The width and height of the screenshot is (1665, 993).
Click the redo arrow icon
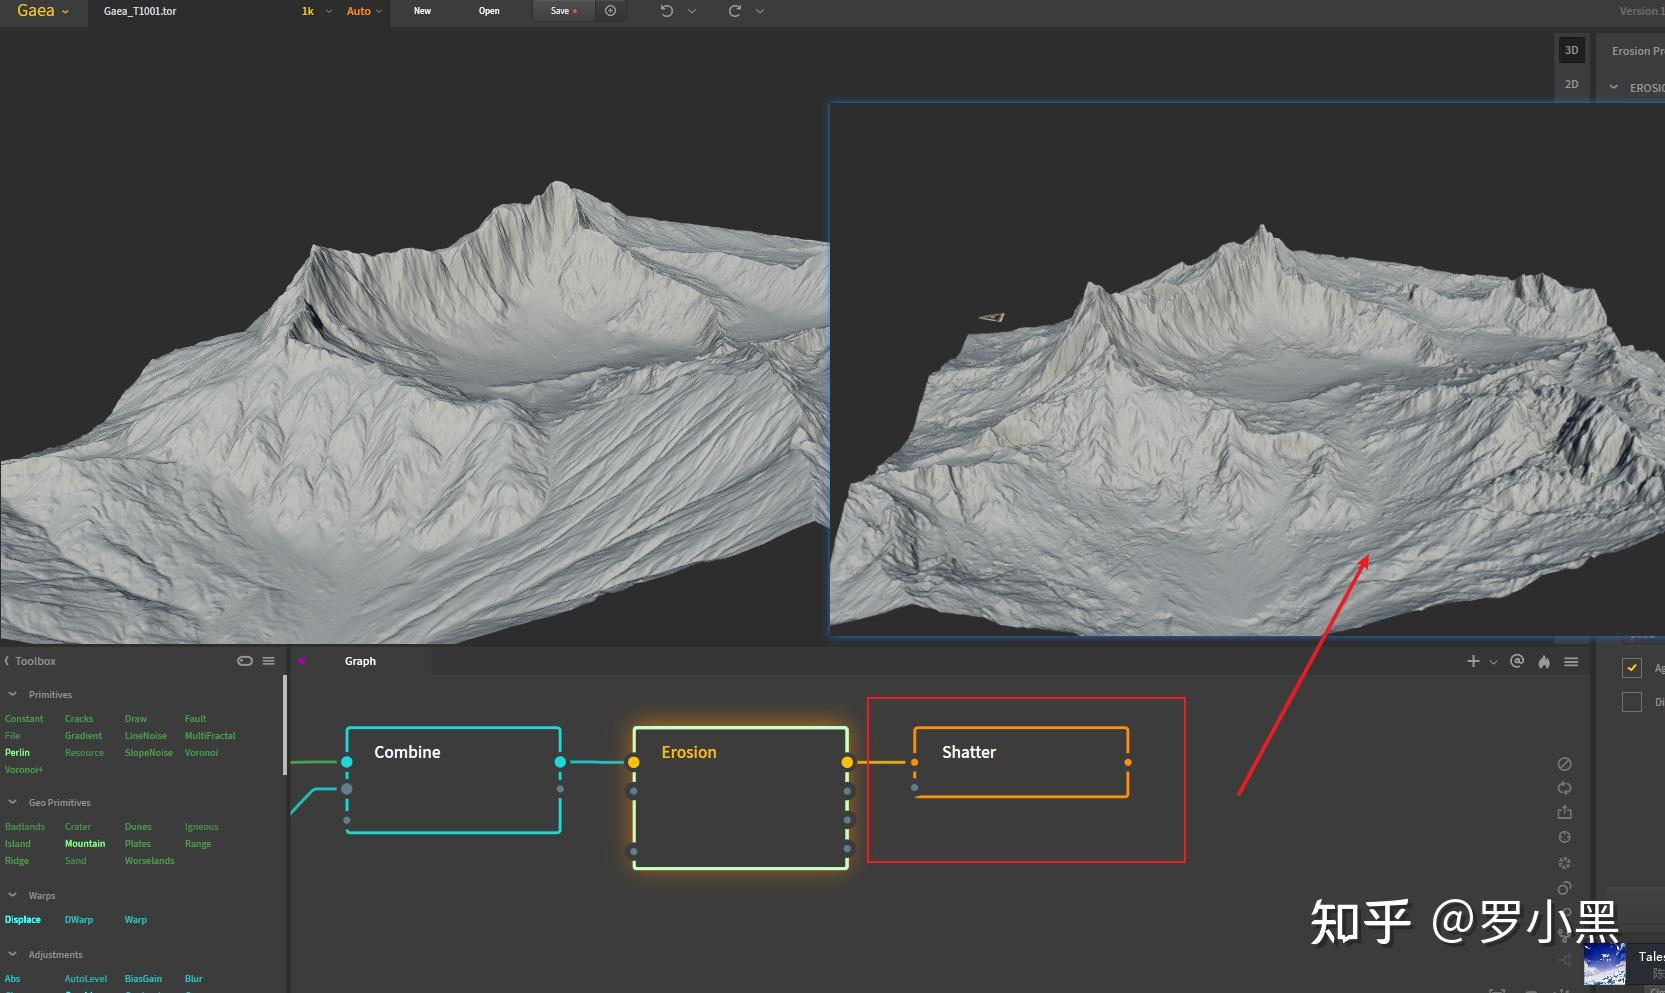(735, 11)
